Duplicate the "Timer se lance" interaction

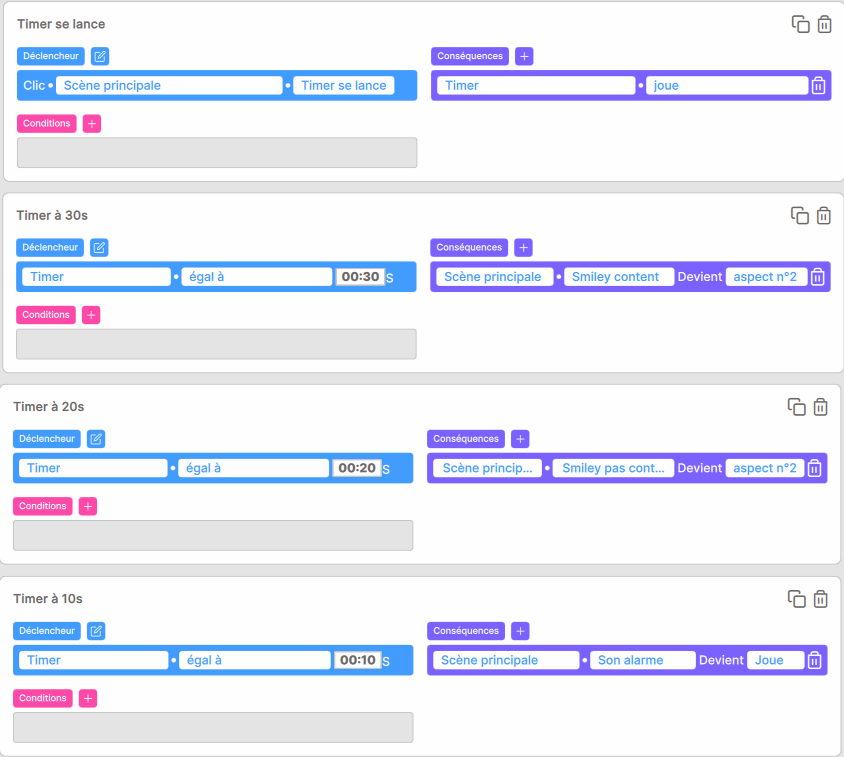coord(800,24)
